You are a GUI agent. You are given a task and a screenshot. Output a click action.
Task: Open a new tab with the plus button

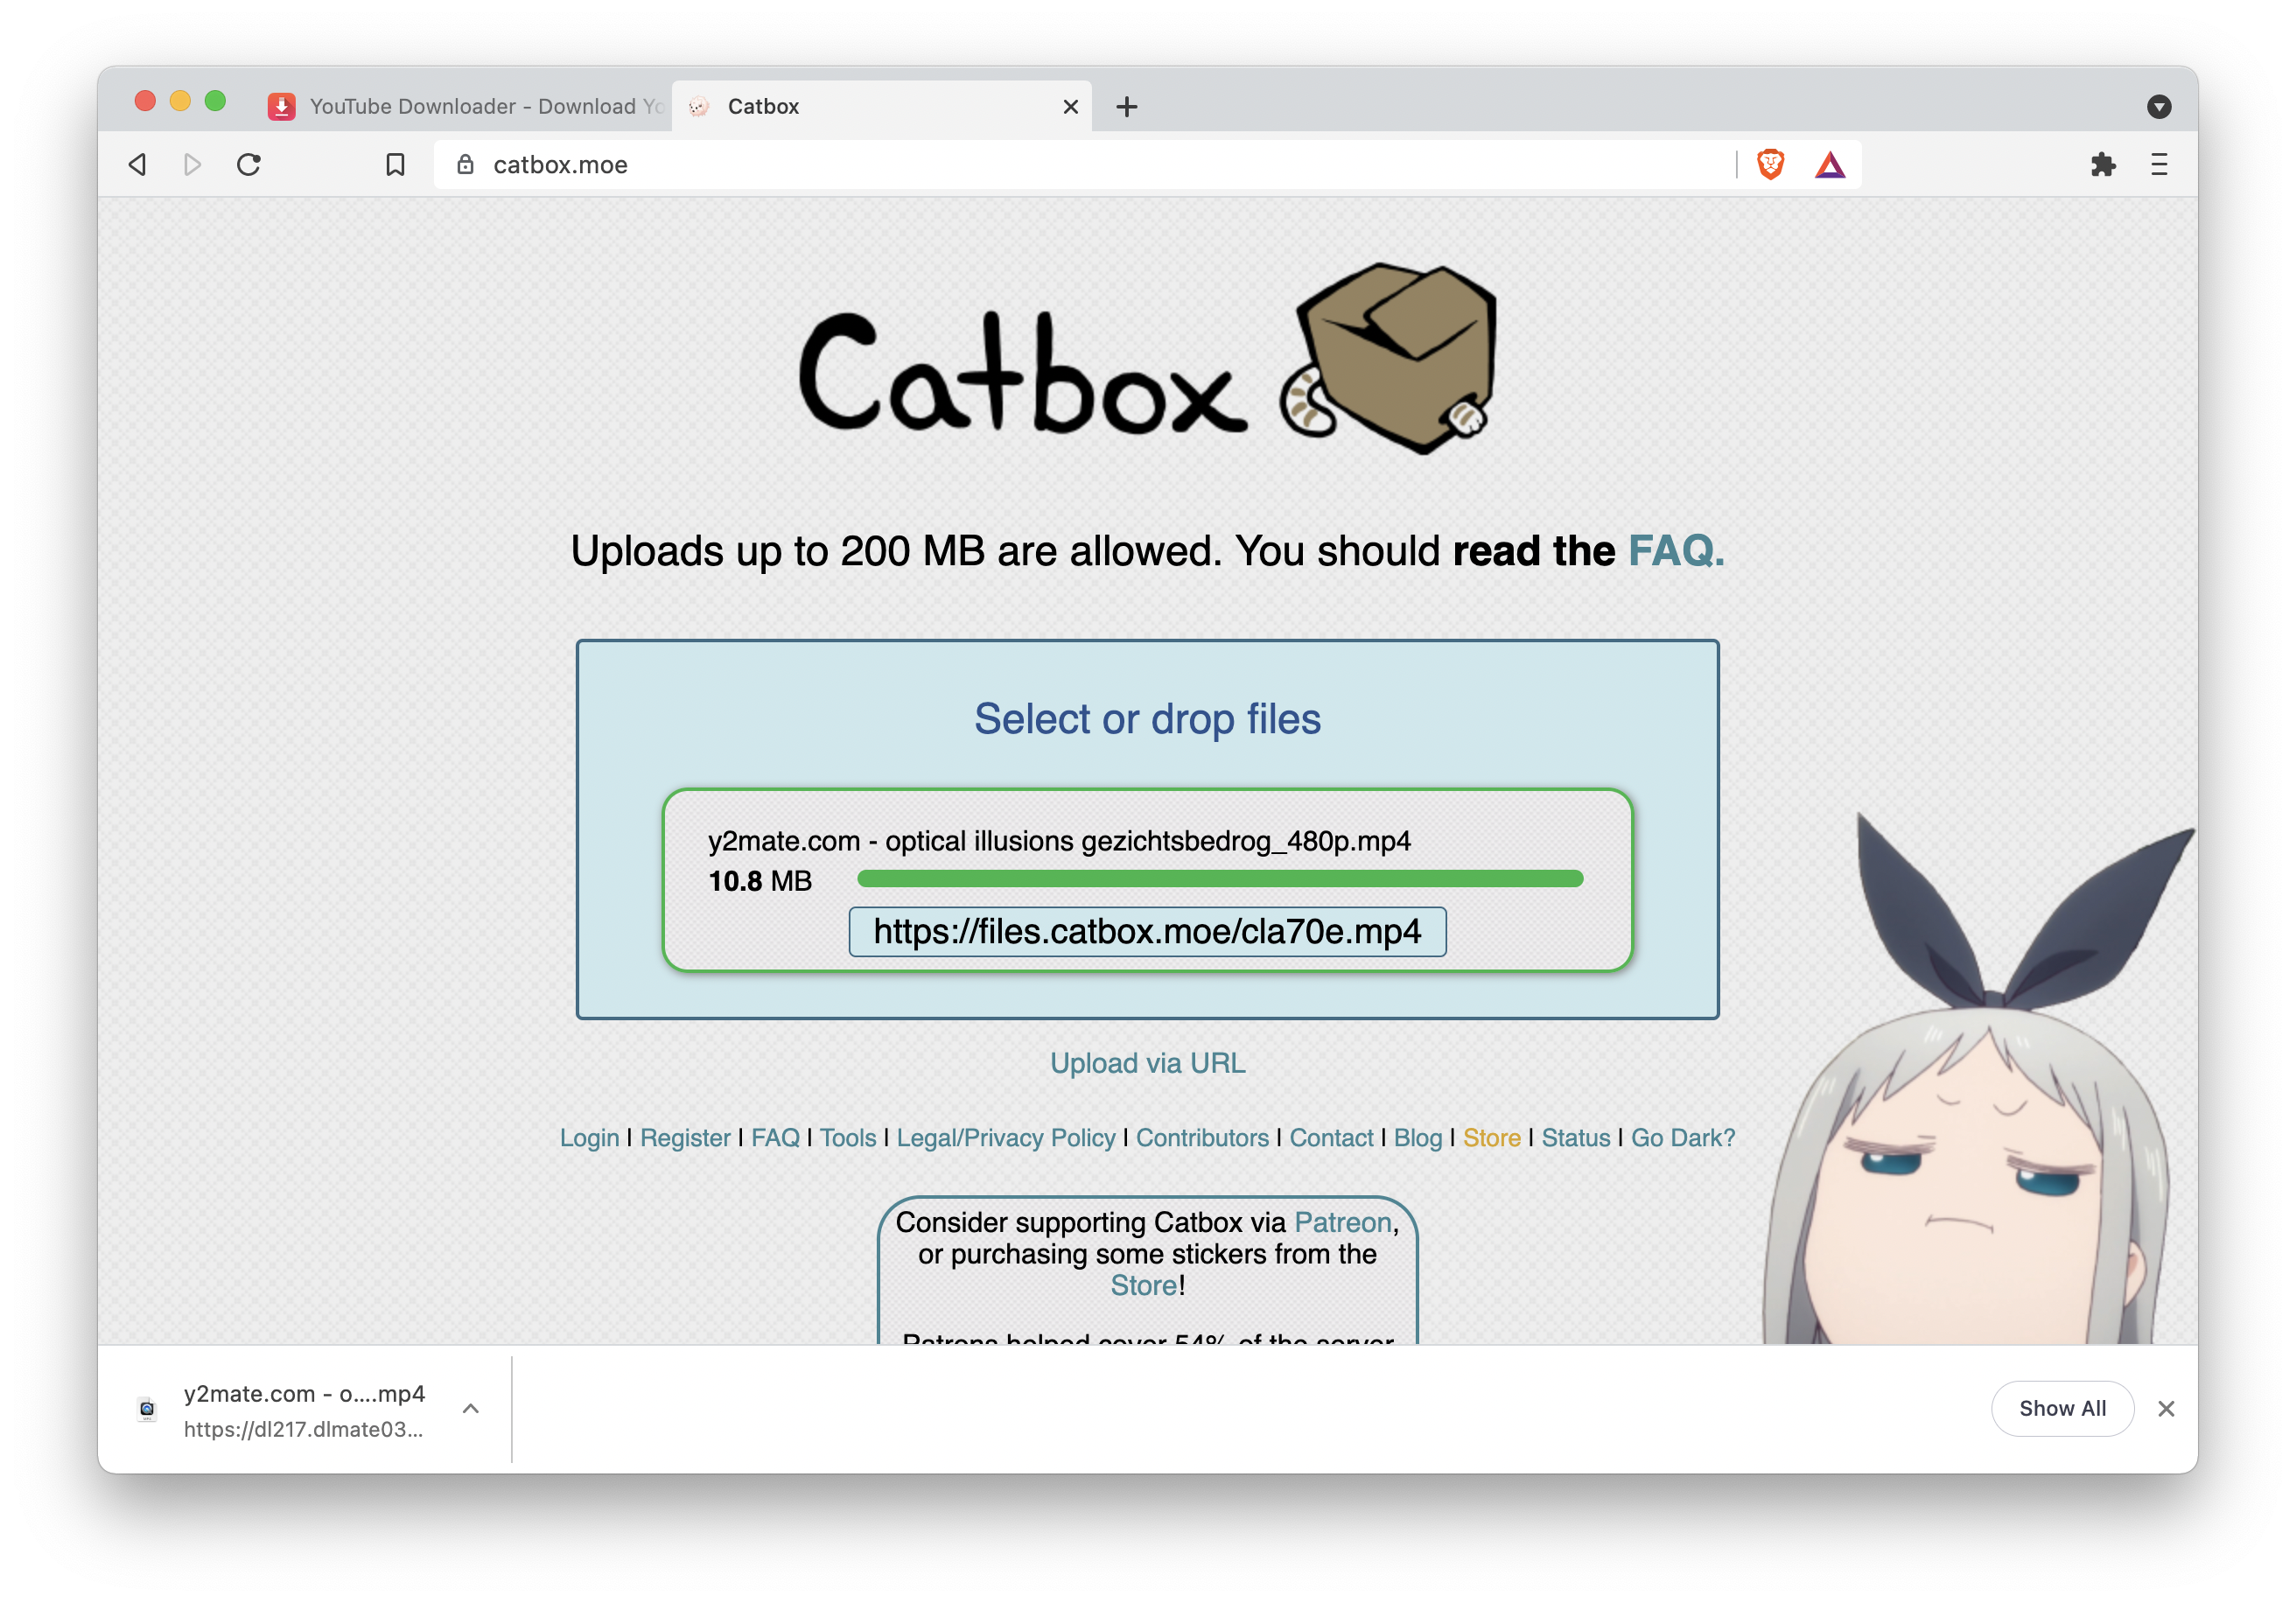pos(1126,106)
